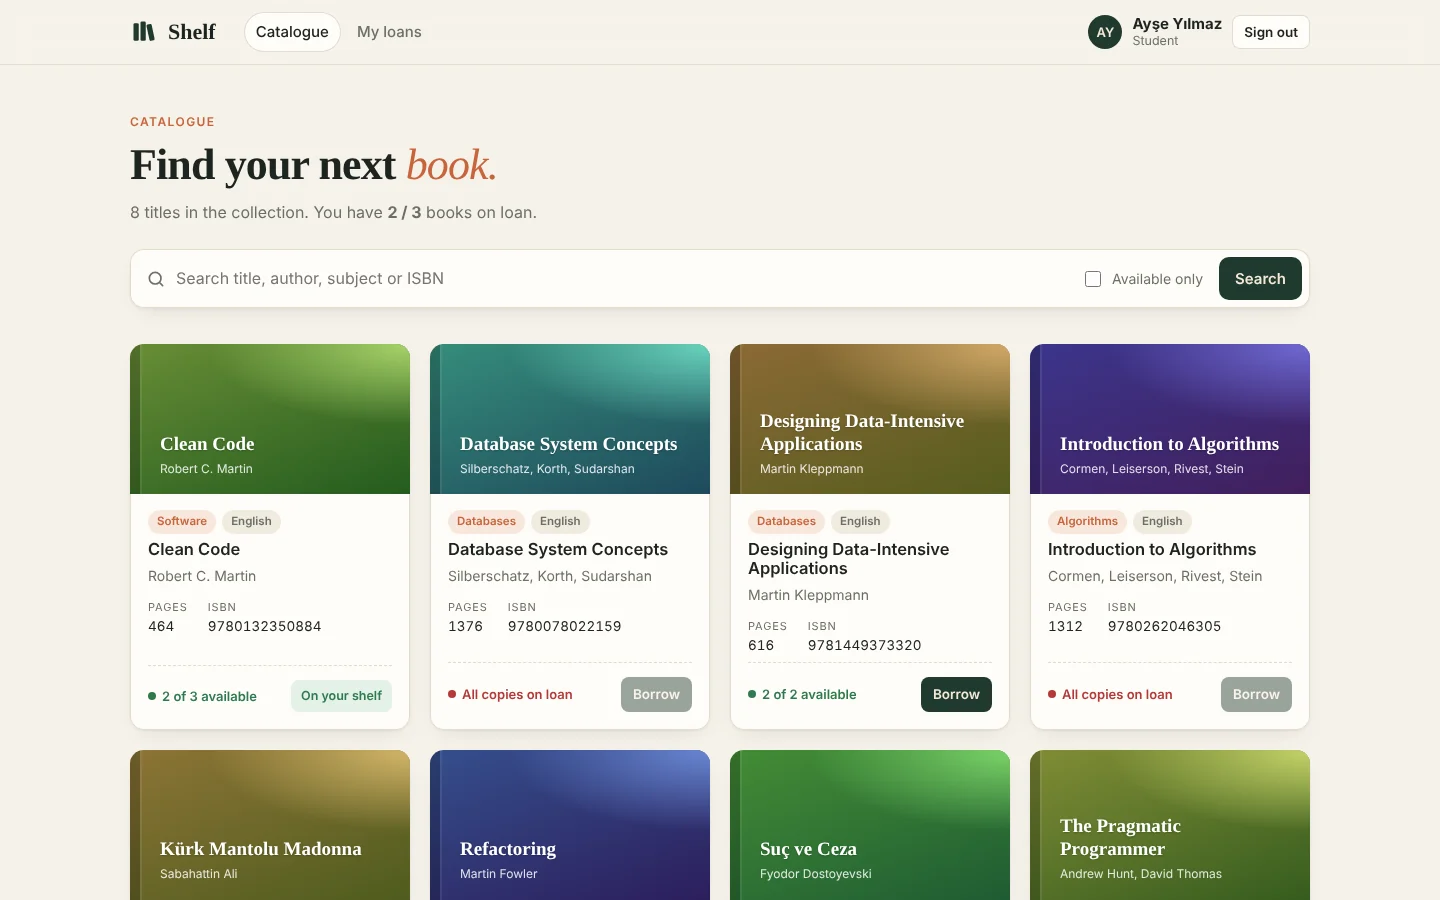Open the Catalogue tab
The height and width of the screenshot is (900, 1440).
coord(292,32)
